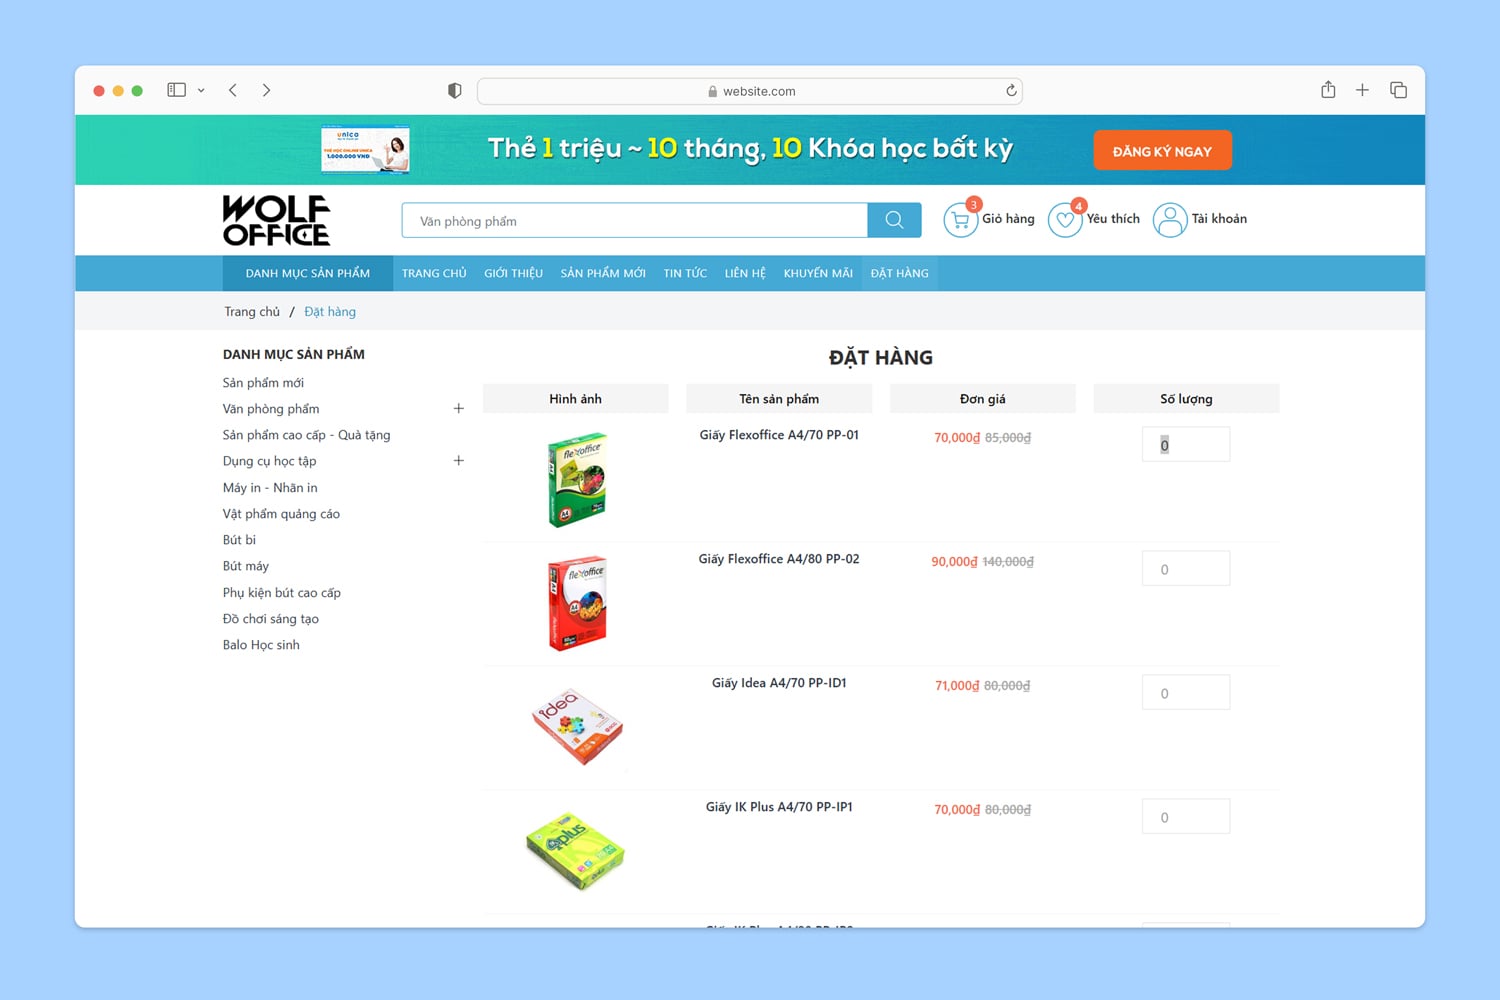Expand the Dụng cụ học tập category
The image size is (1500, 1000).
[x=458, y=461]
